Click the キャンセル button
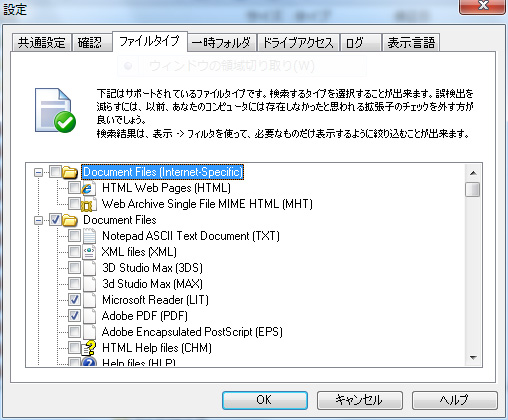 360,400
